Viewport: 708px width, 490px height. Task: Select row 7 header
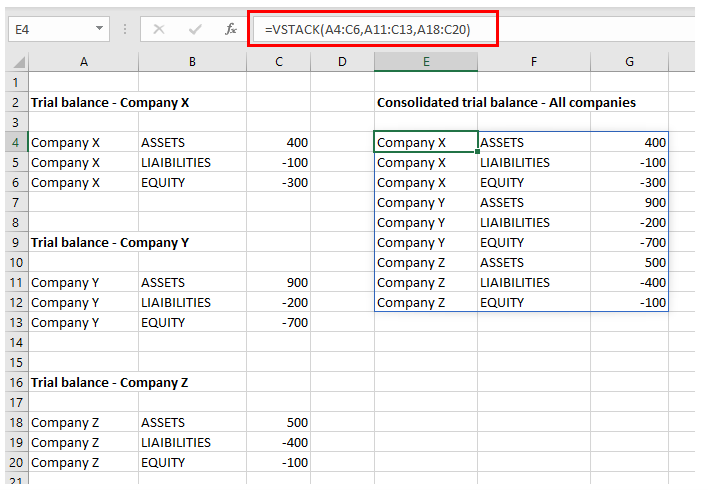pyautogui.click(x=16, y=202)
